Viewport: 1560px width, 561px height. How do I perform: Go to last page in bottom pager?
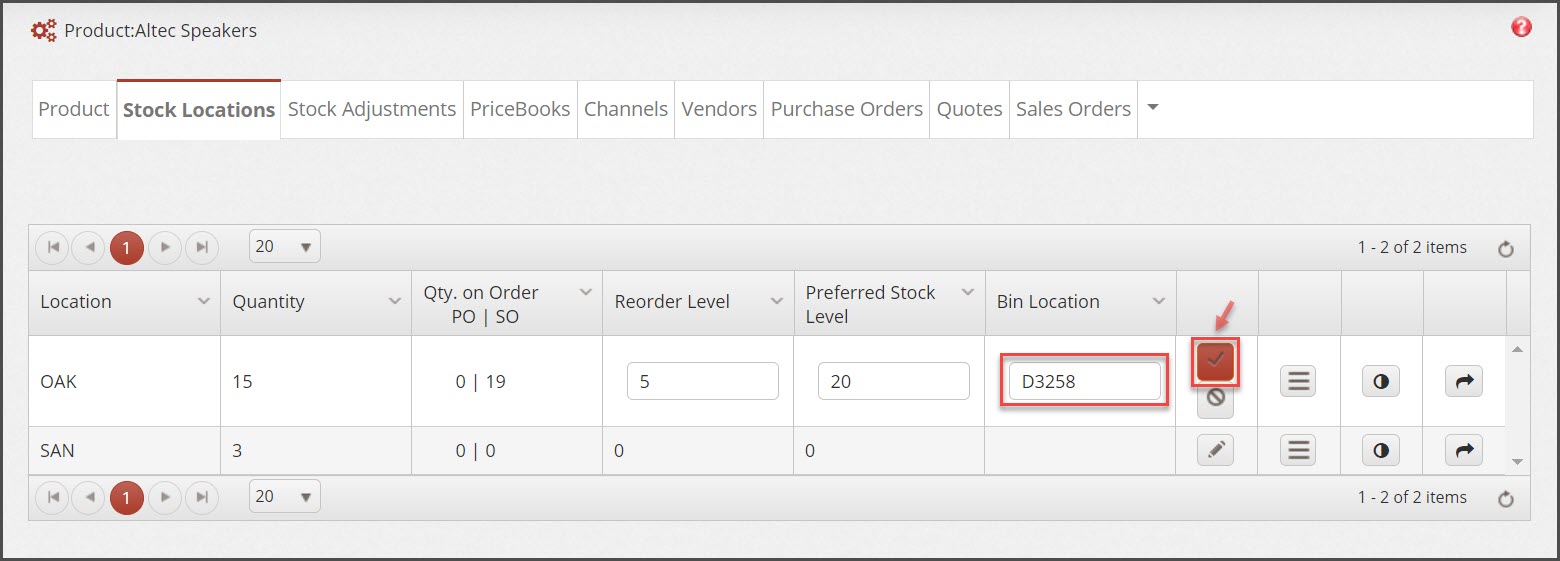click(x=201, y=497)
